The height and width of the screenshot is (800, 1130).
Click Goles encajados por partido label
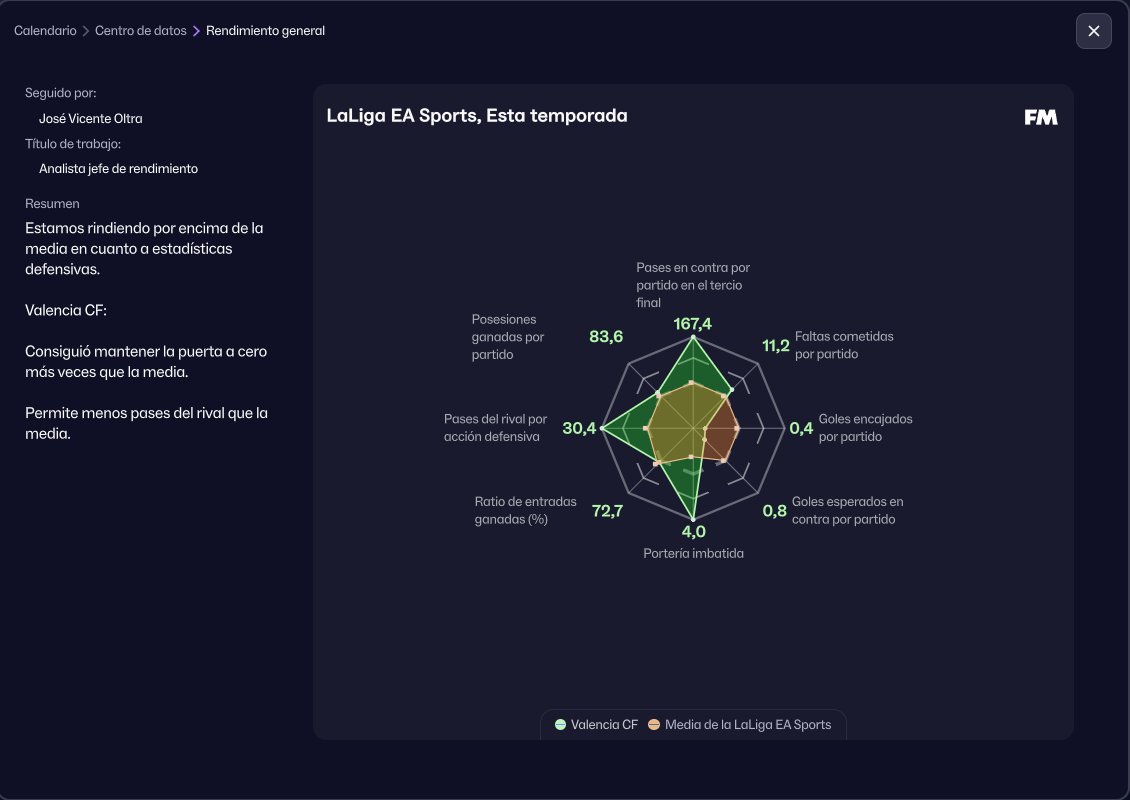pos(866,427)
